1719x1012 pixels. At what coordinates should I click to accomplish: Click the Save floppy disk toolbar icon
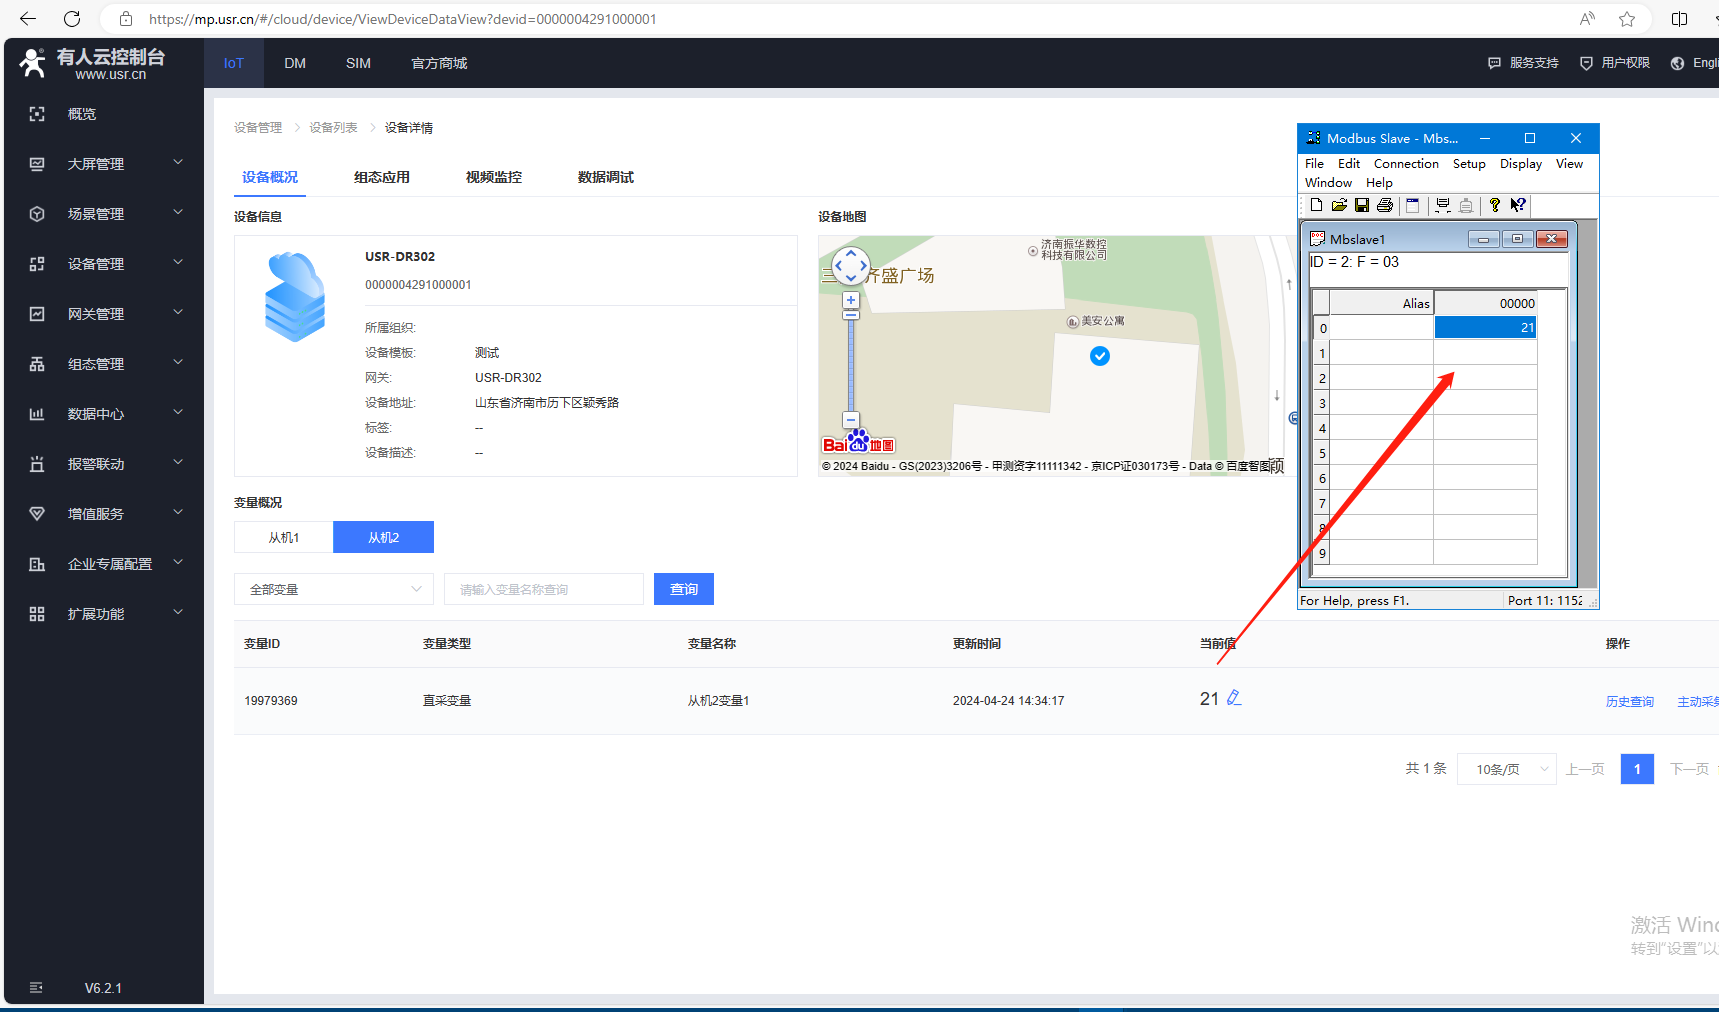click(1362, 205)
